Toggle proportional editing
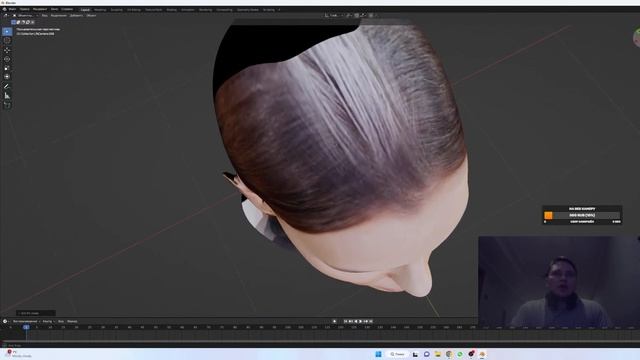 click(371, 16)
